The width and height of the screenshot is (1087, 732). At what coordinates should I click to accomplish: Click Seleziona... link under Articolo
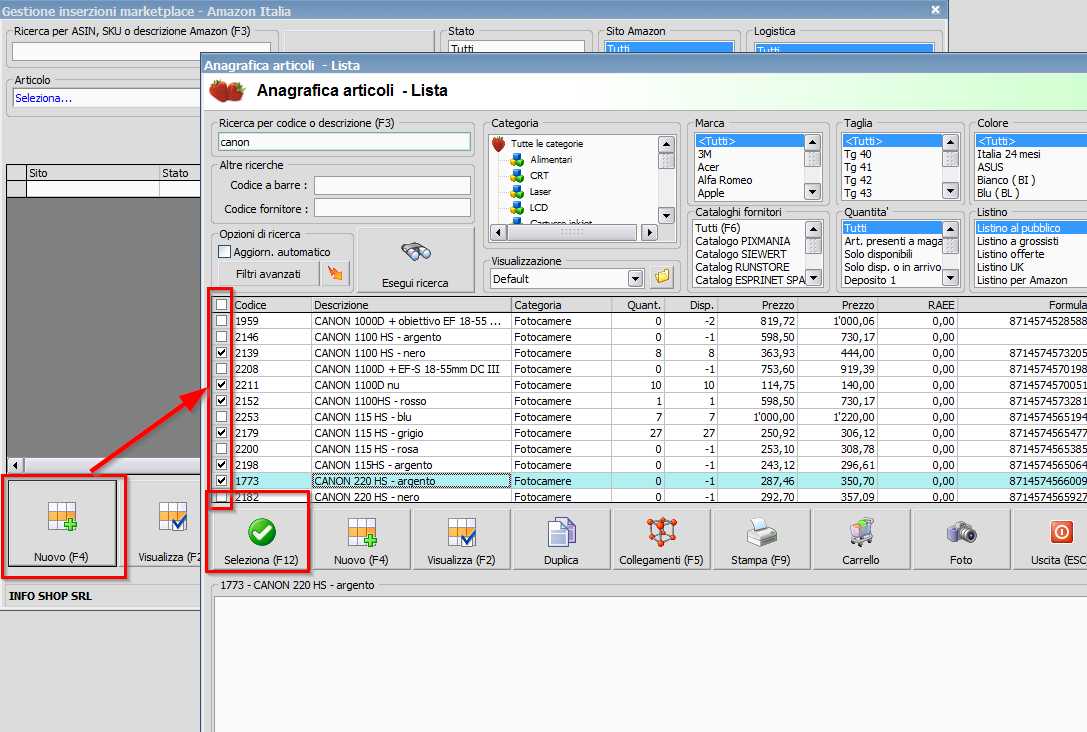click(44, 98)
